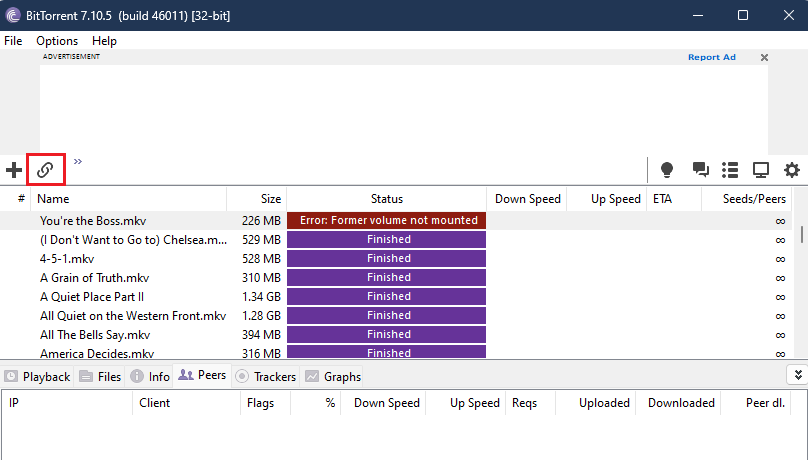
Task: Close the advertisement with X
Action: click(x=764, y=57)
